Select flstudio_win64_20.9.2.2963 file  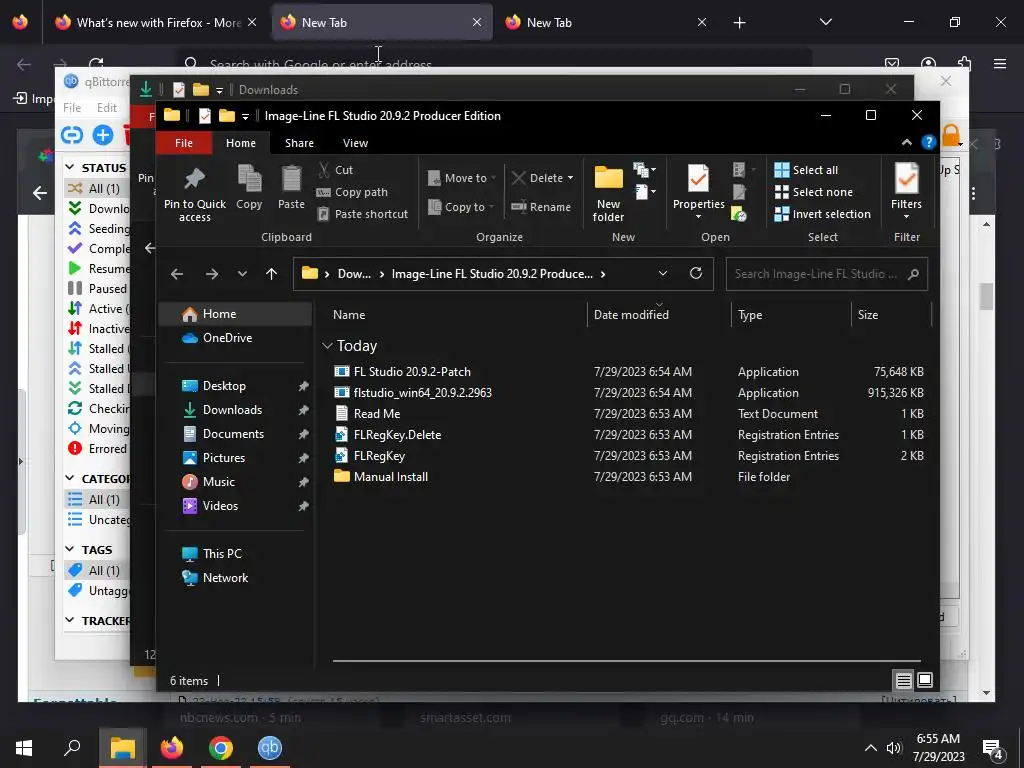coord(422,392)
